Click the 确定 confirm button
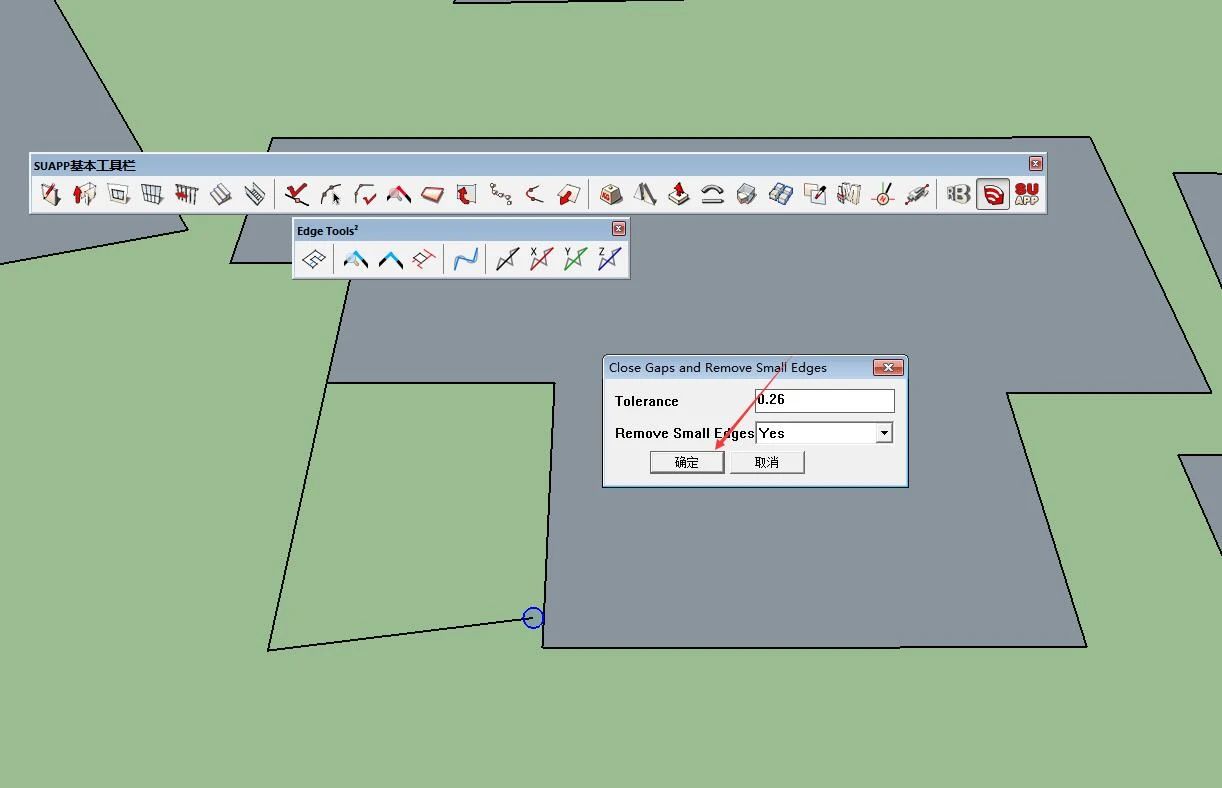Screen dimensions: 1222x788 coord(687,462)
